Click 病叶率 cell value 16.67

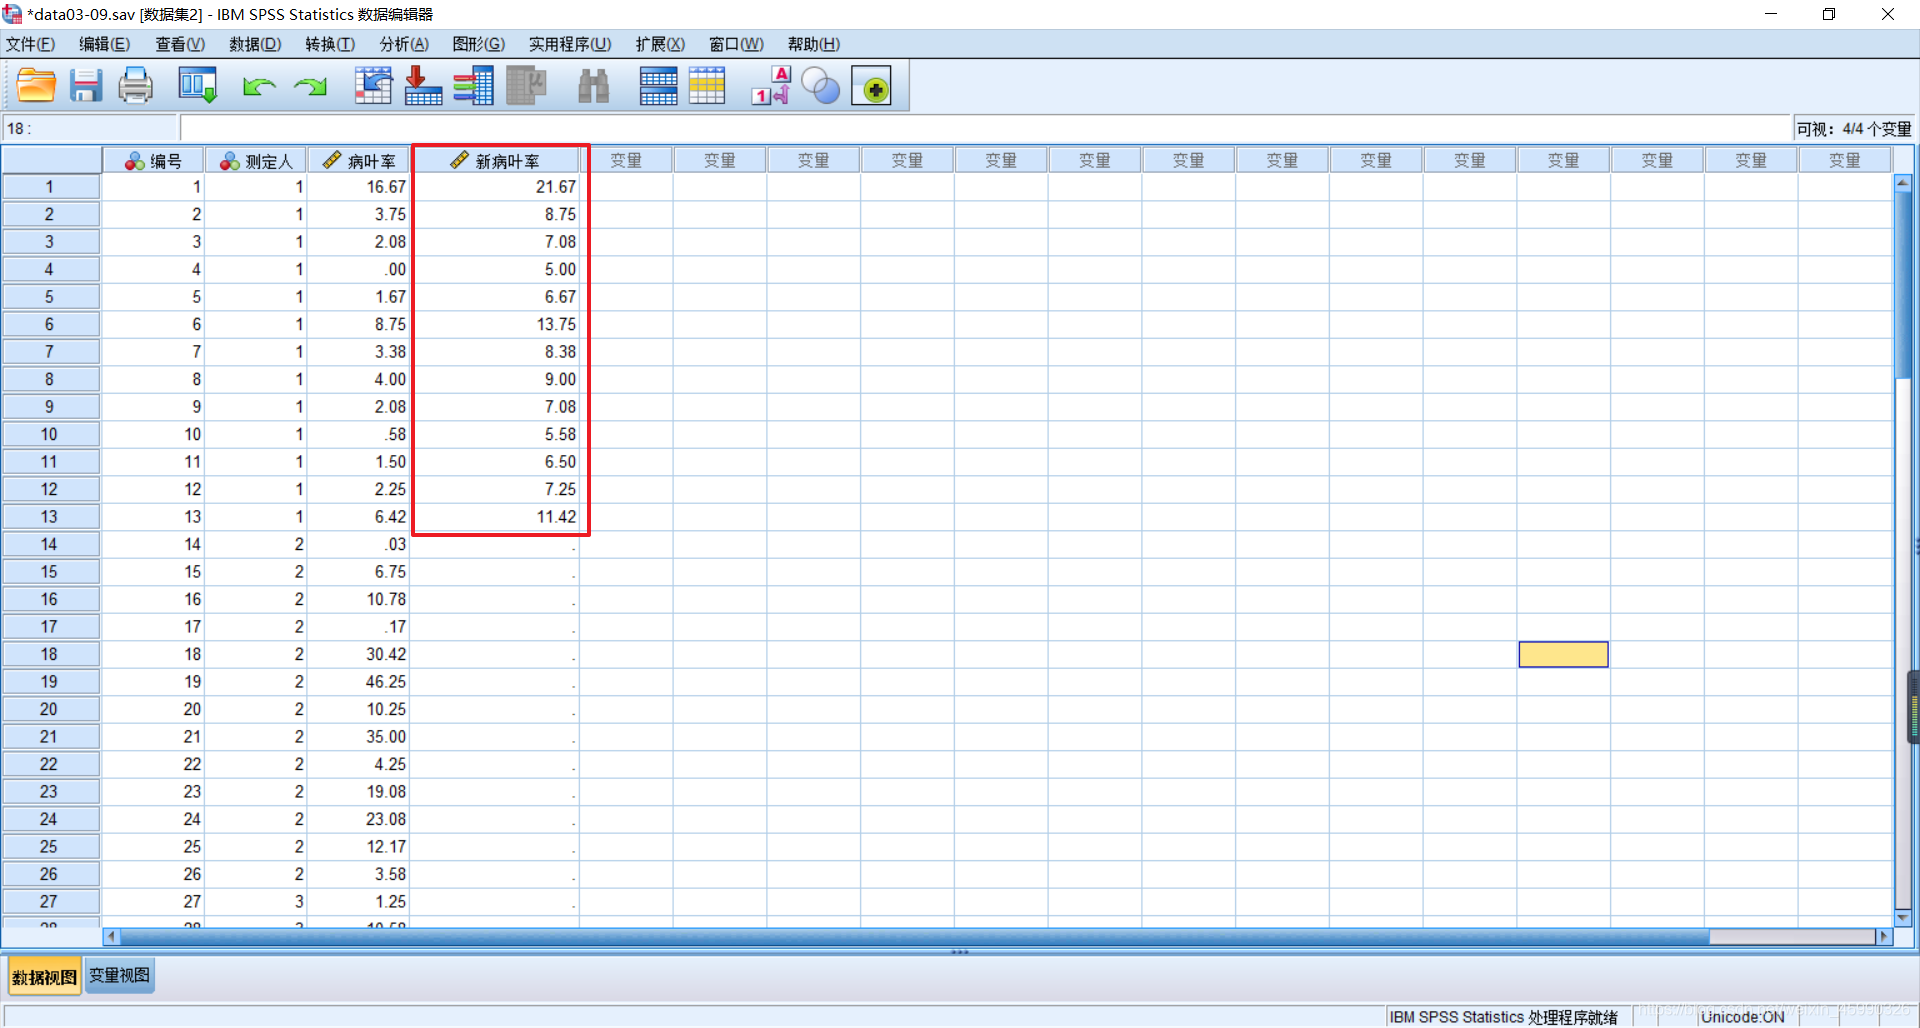(x=359, y=187)
